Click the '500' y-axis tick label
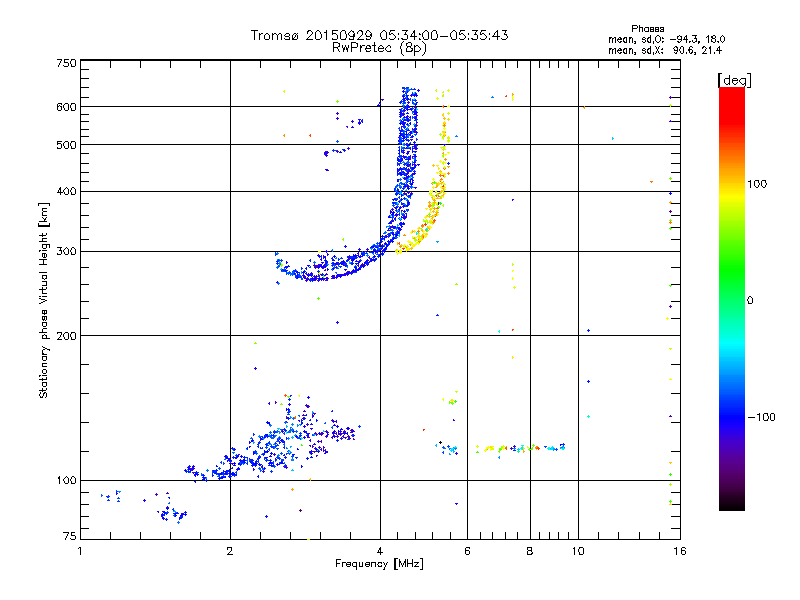This screenshot has width=800, height=600. (66, 145)
